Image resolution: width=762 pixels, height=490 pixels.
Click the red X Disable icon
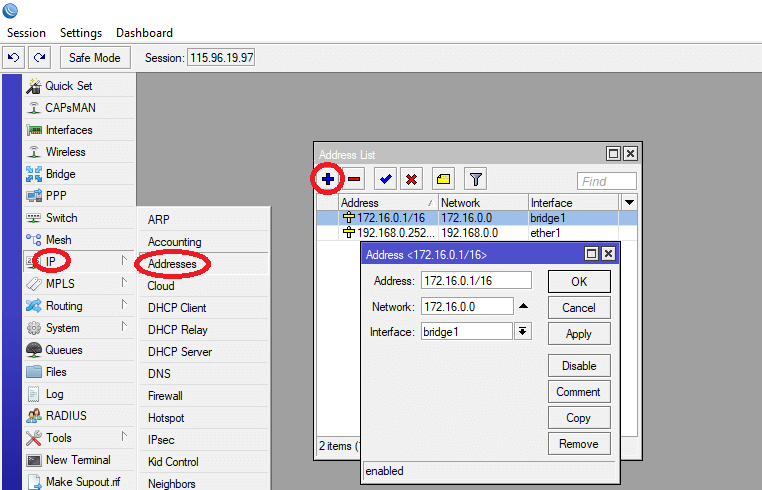pyautogui.click(x=412, y=179)
